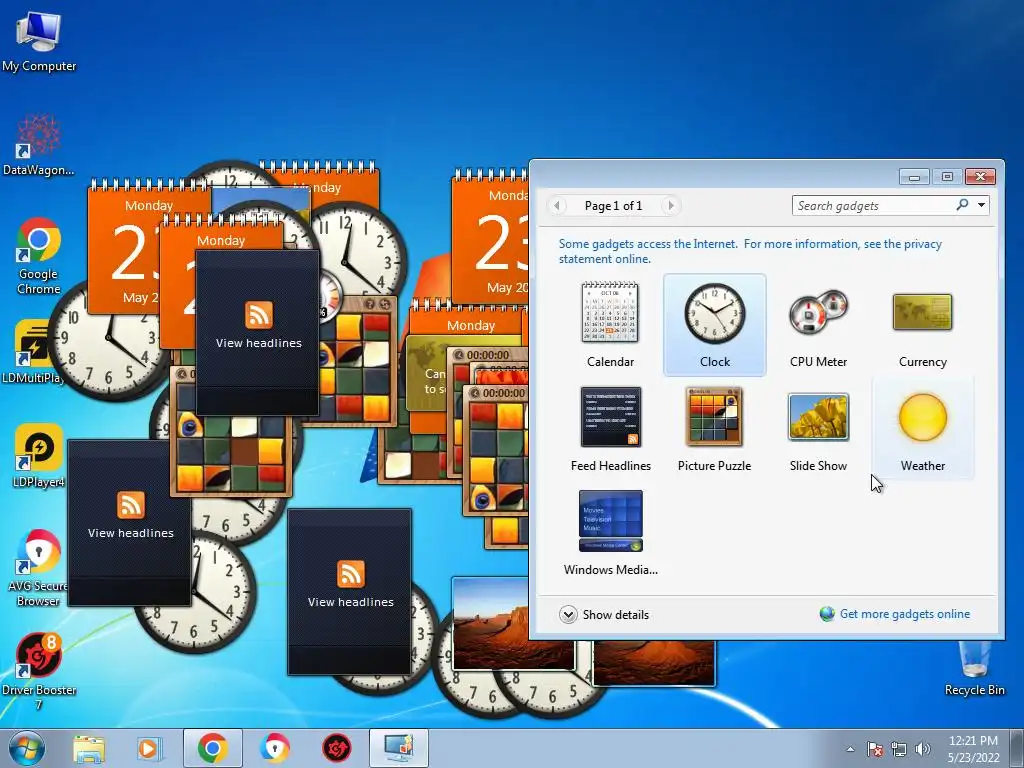Select the Feed Headlines gadget
The image size is (1024, 768).
point(611,417)
